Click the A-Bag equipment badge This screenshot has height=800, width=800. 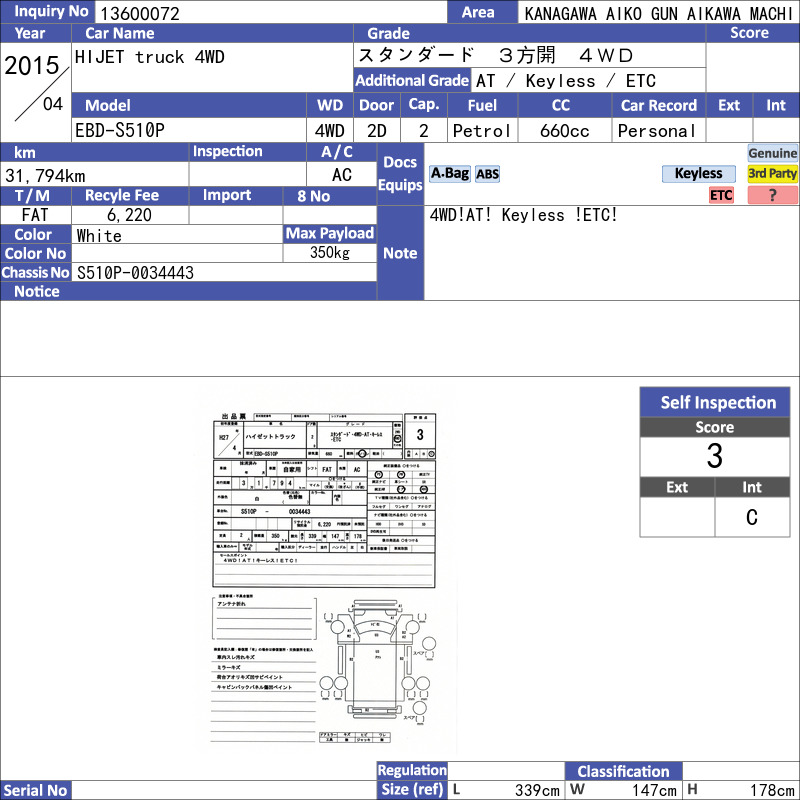coord(449,174)
